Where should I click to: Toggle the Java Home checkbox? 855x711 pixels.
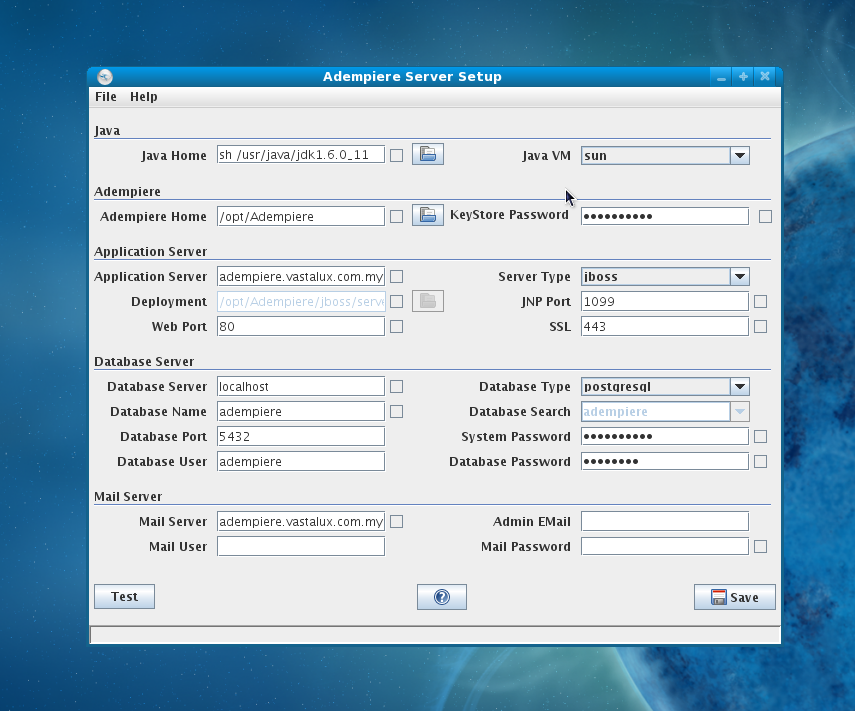(396, 155)
